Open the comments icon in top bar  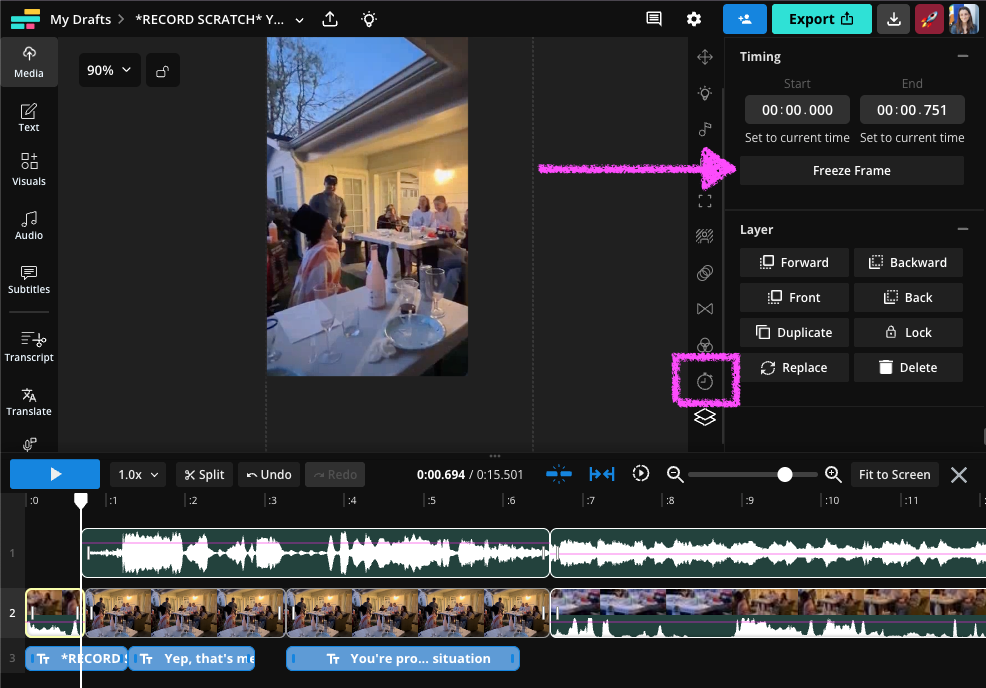pos(654,19)
